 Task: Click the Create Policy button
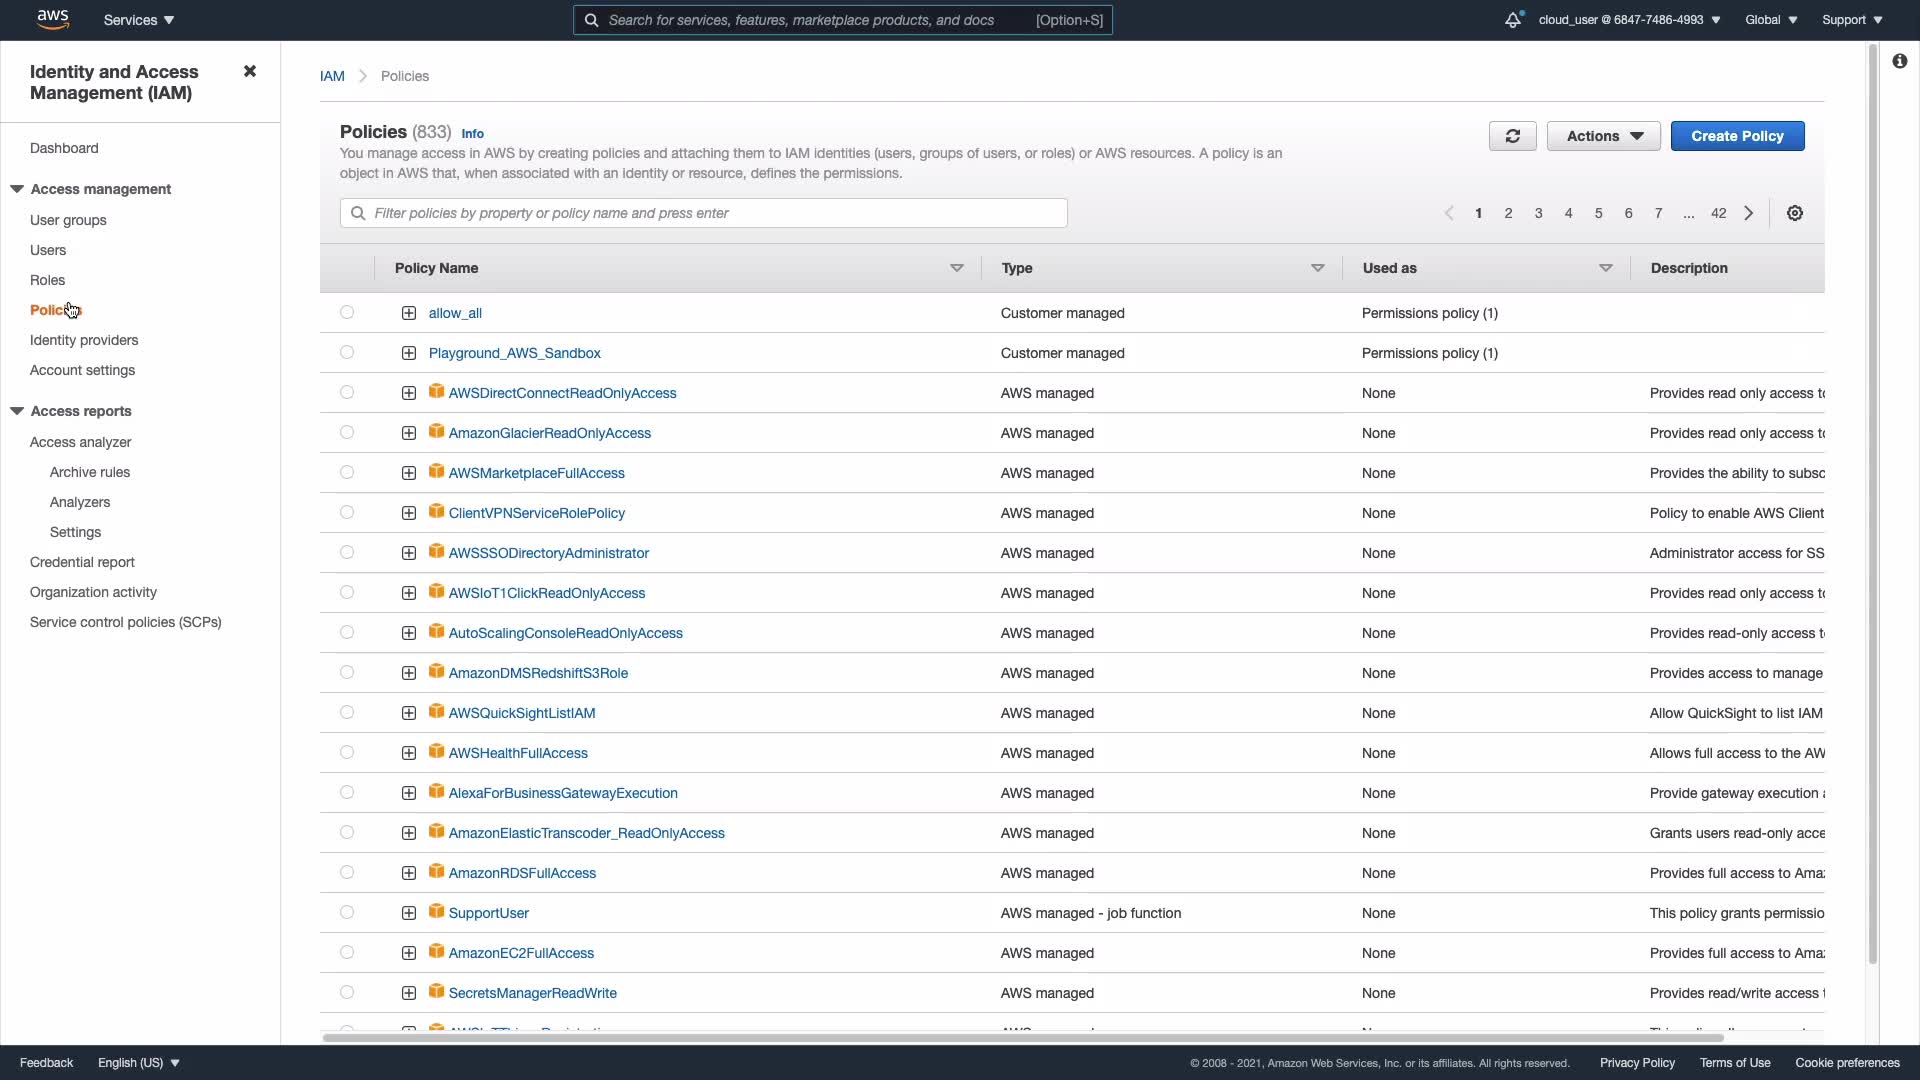tap(1737, 136)
